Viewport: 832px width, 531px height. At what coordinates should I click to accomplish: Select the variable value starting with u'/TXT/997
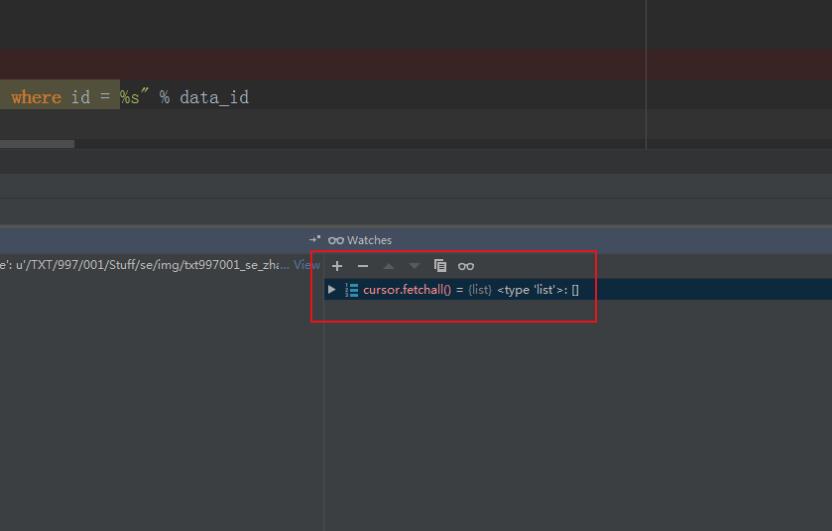click(150, 265)
